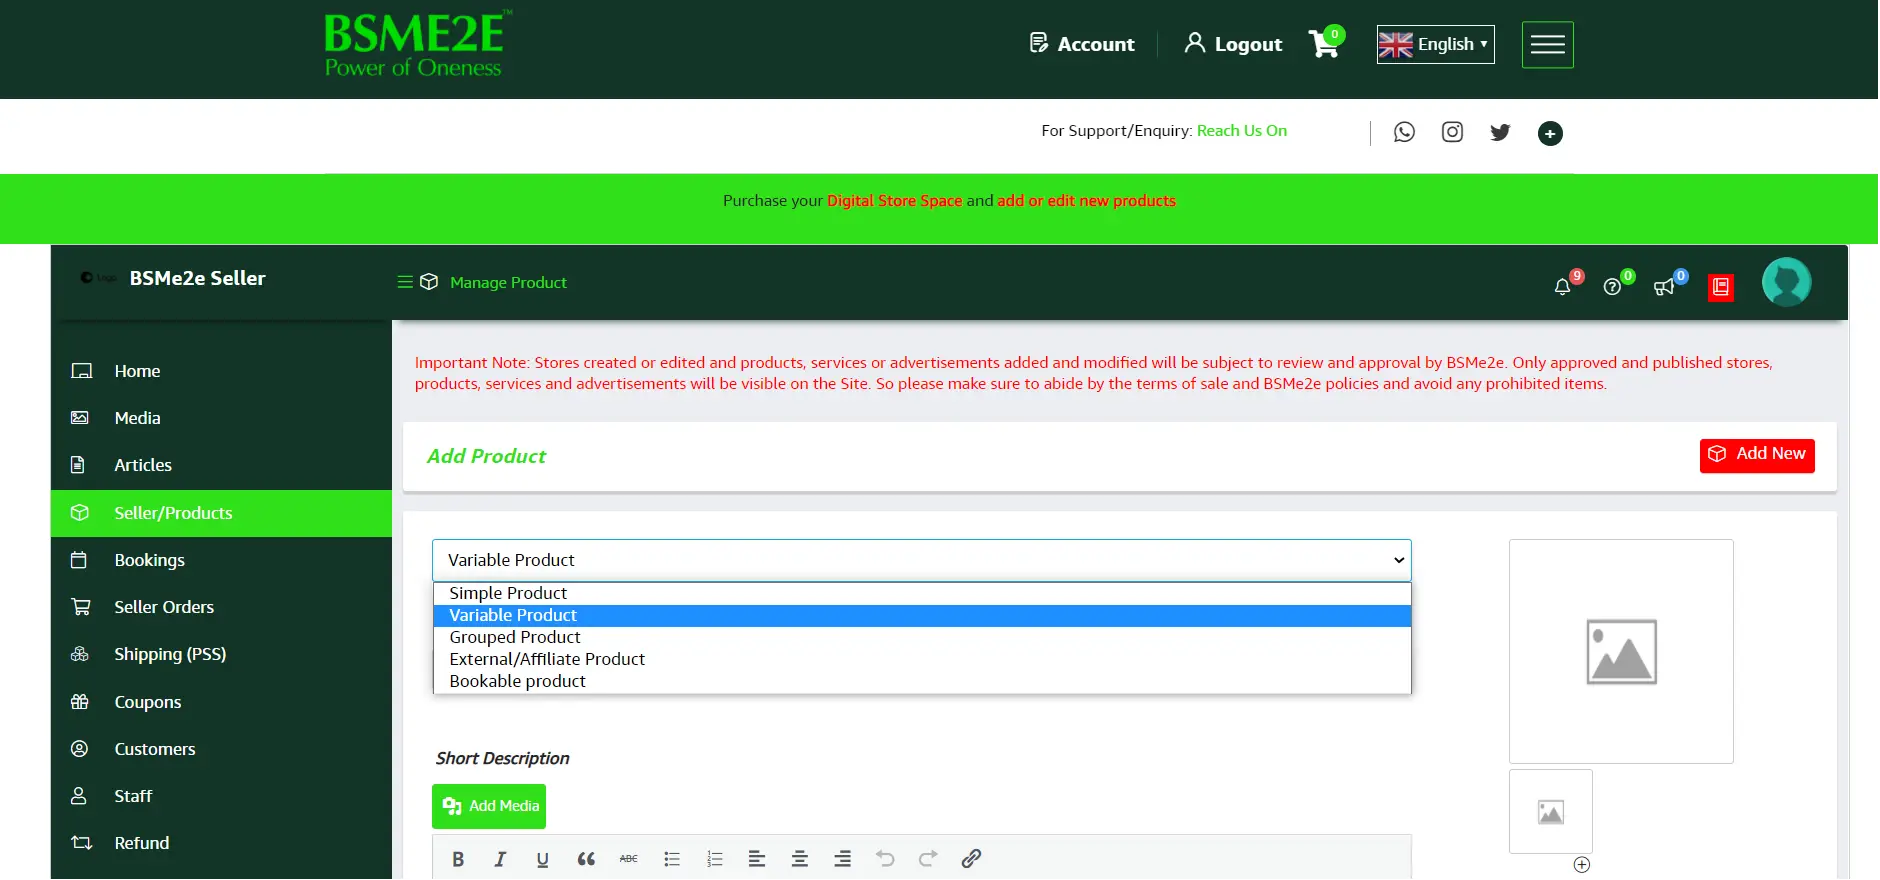
Task: Insert bulleted list in editor
Action: click(x=672, y=858)
